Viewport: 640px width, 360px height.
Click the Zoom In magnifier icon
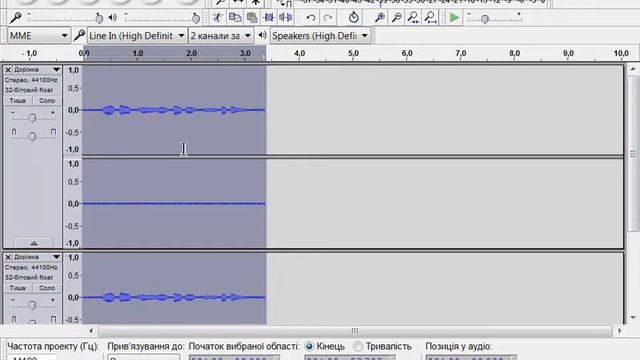point(380,18)
